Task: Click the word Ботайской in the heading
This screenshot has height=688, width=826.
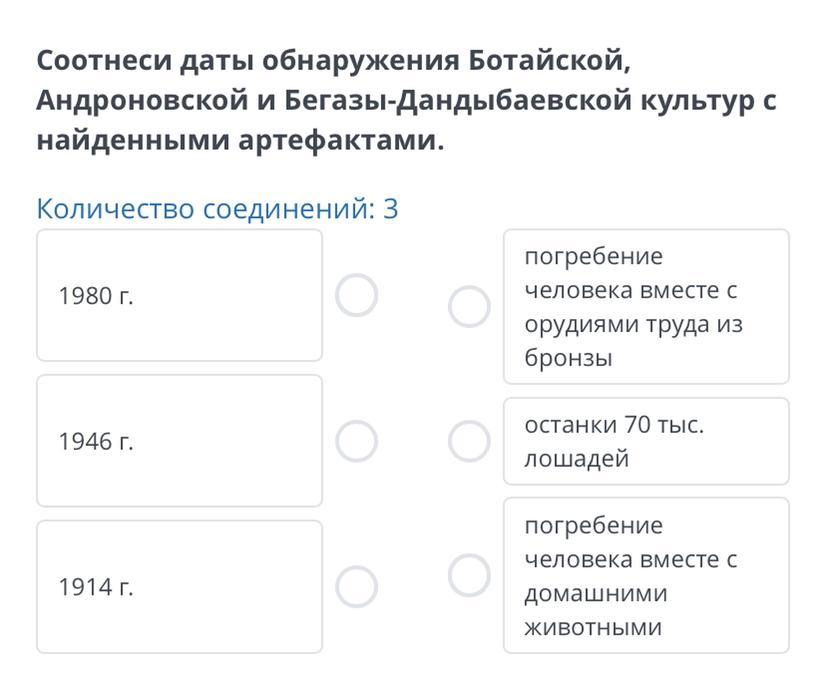Action: click(550, 61)
